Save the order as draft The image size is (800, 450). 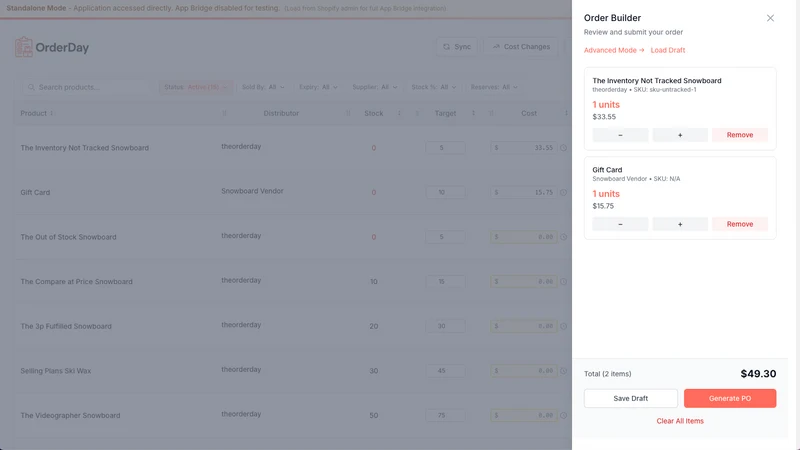click(631, 398)
